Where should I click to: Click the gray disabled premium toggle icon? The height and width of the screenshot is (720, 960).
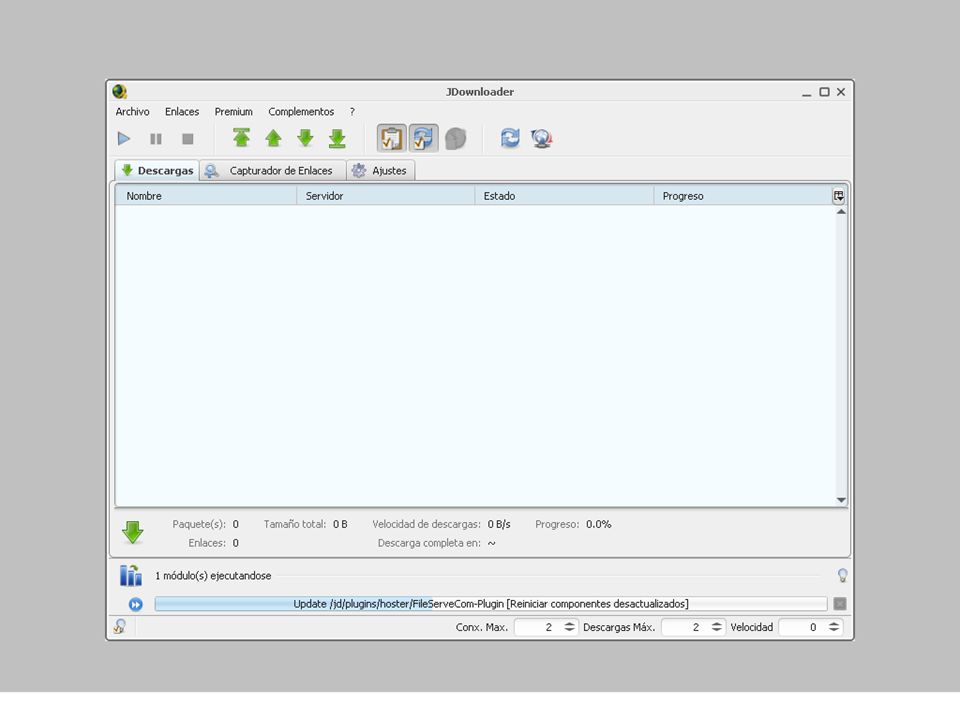(x=456, y=138)
